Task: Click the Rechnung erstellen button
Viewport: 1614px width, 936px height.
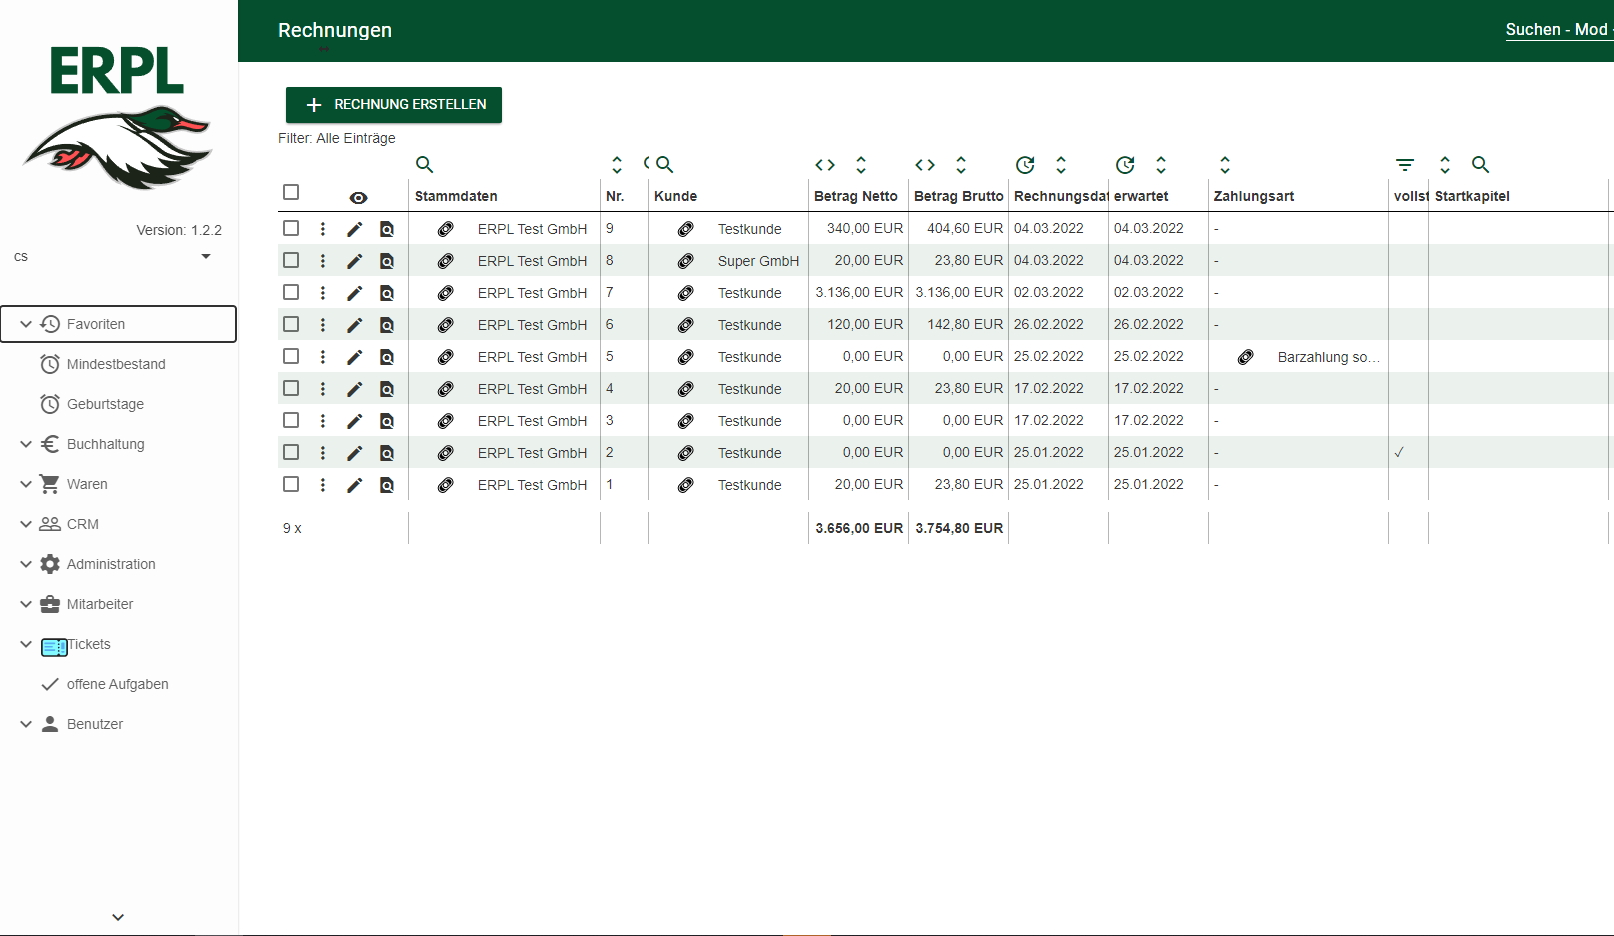Action: tap(394, 105)
